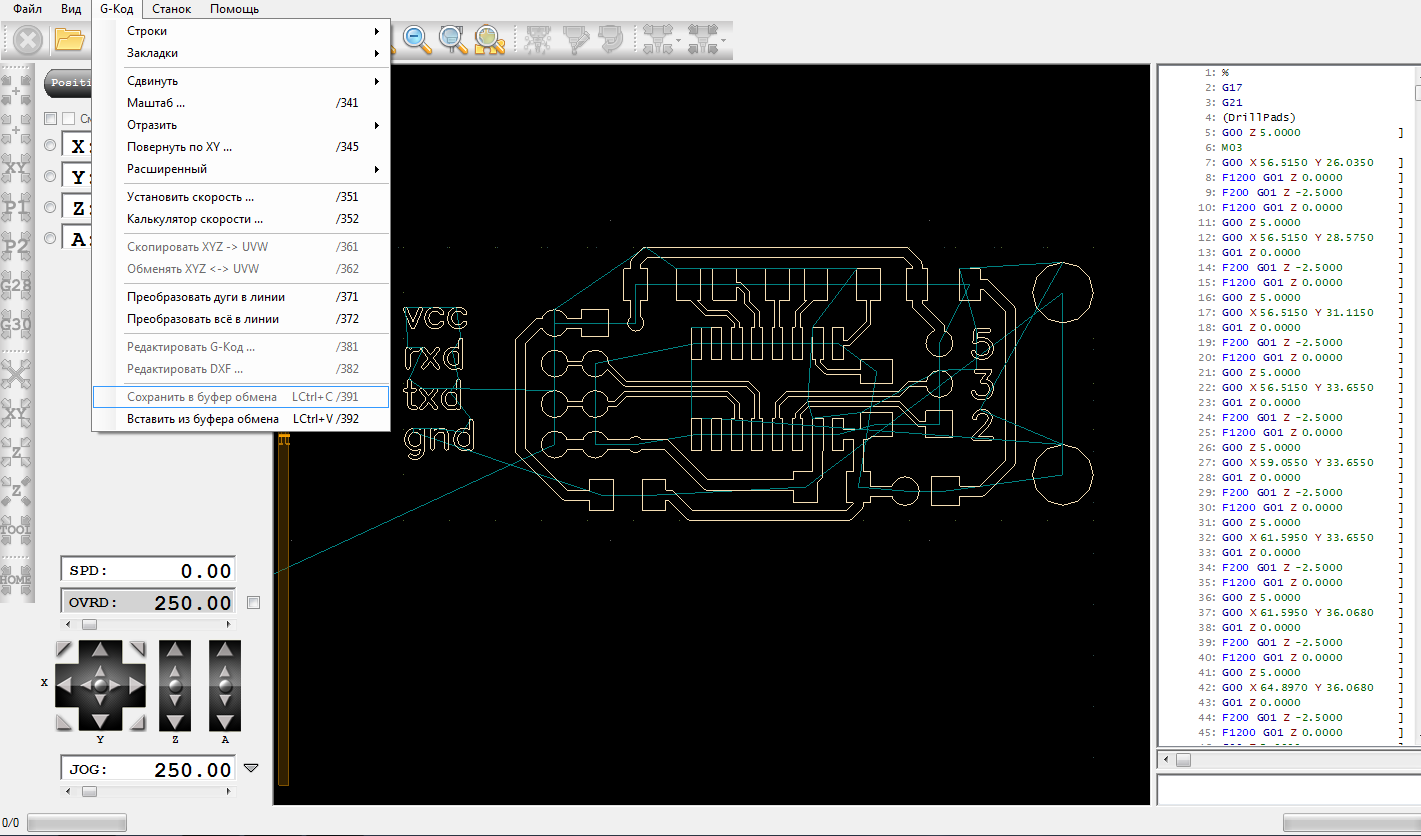Viewport: 1421px width, 836px height.
Task: Expand the Отразить submenu
Action: point(240,125)
